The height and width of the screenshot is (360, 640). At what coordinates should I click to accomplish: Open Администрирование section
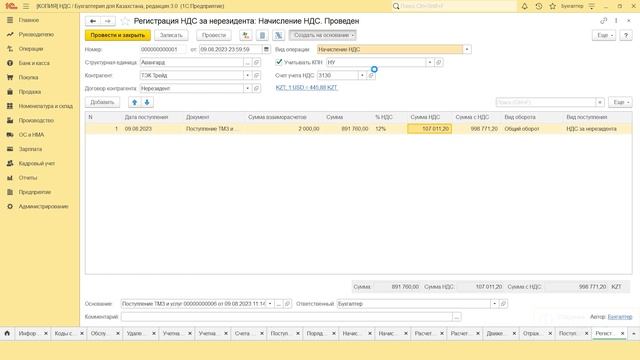(x=43, y=207)
